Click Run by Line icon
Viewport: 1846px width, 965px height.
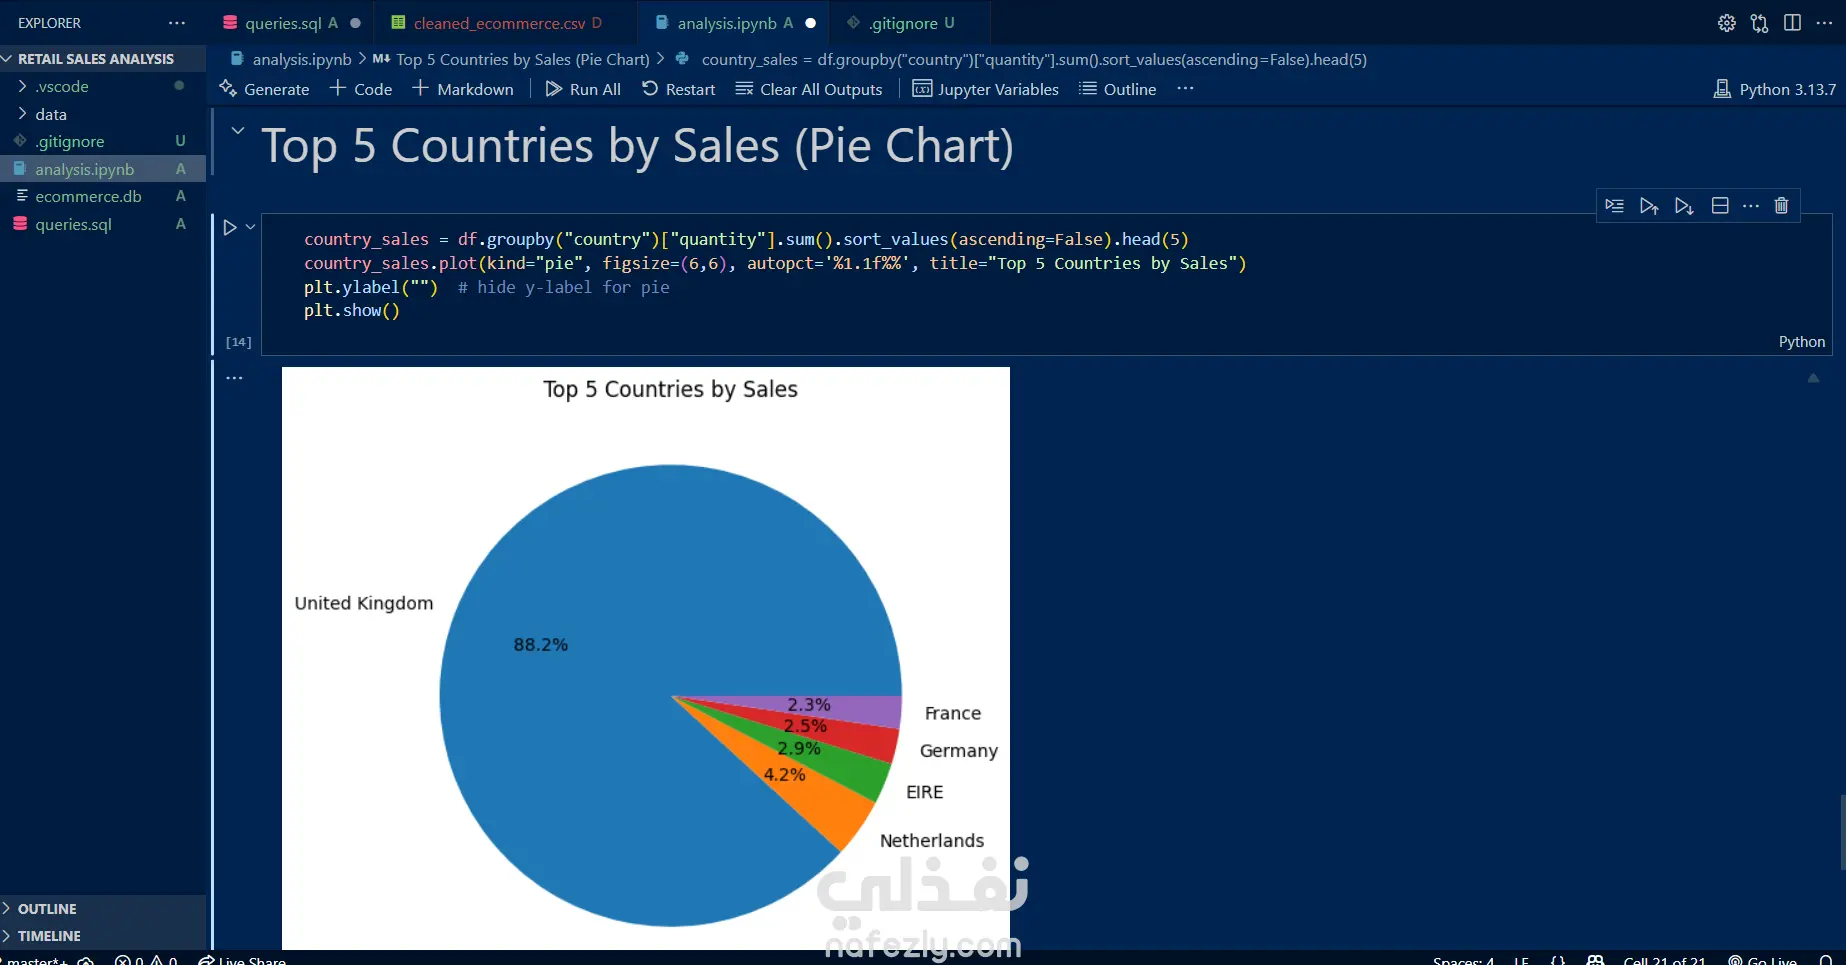1614,206
